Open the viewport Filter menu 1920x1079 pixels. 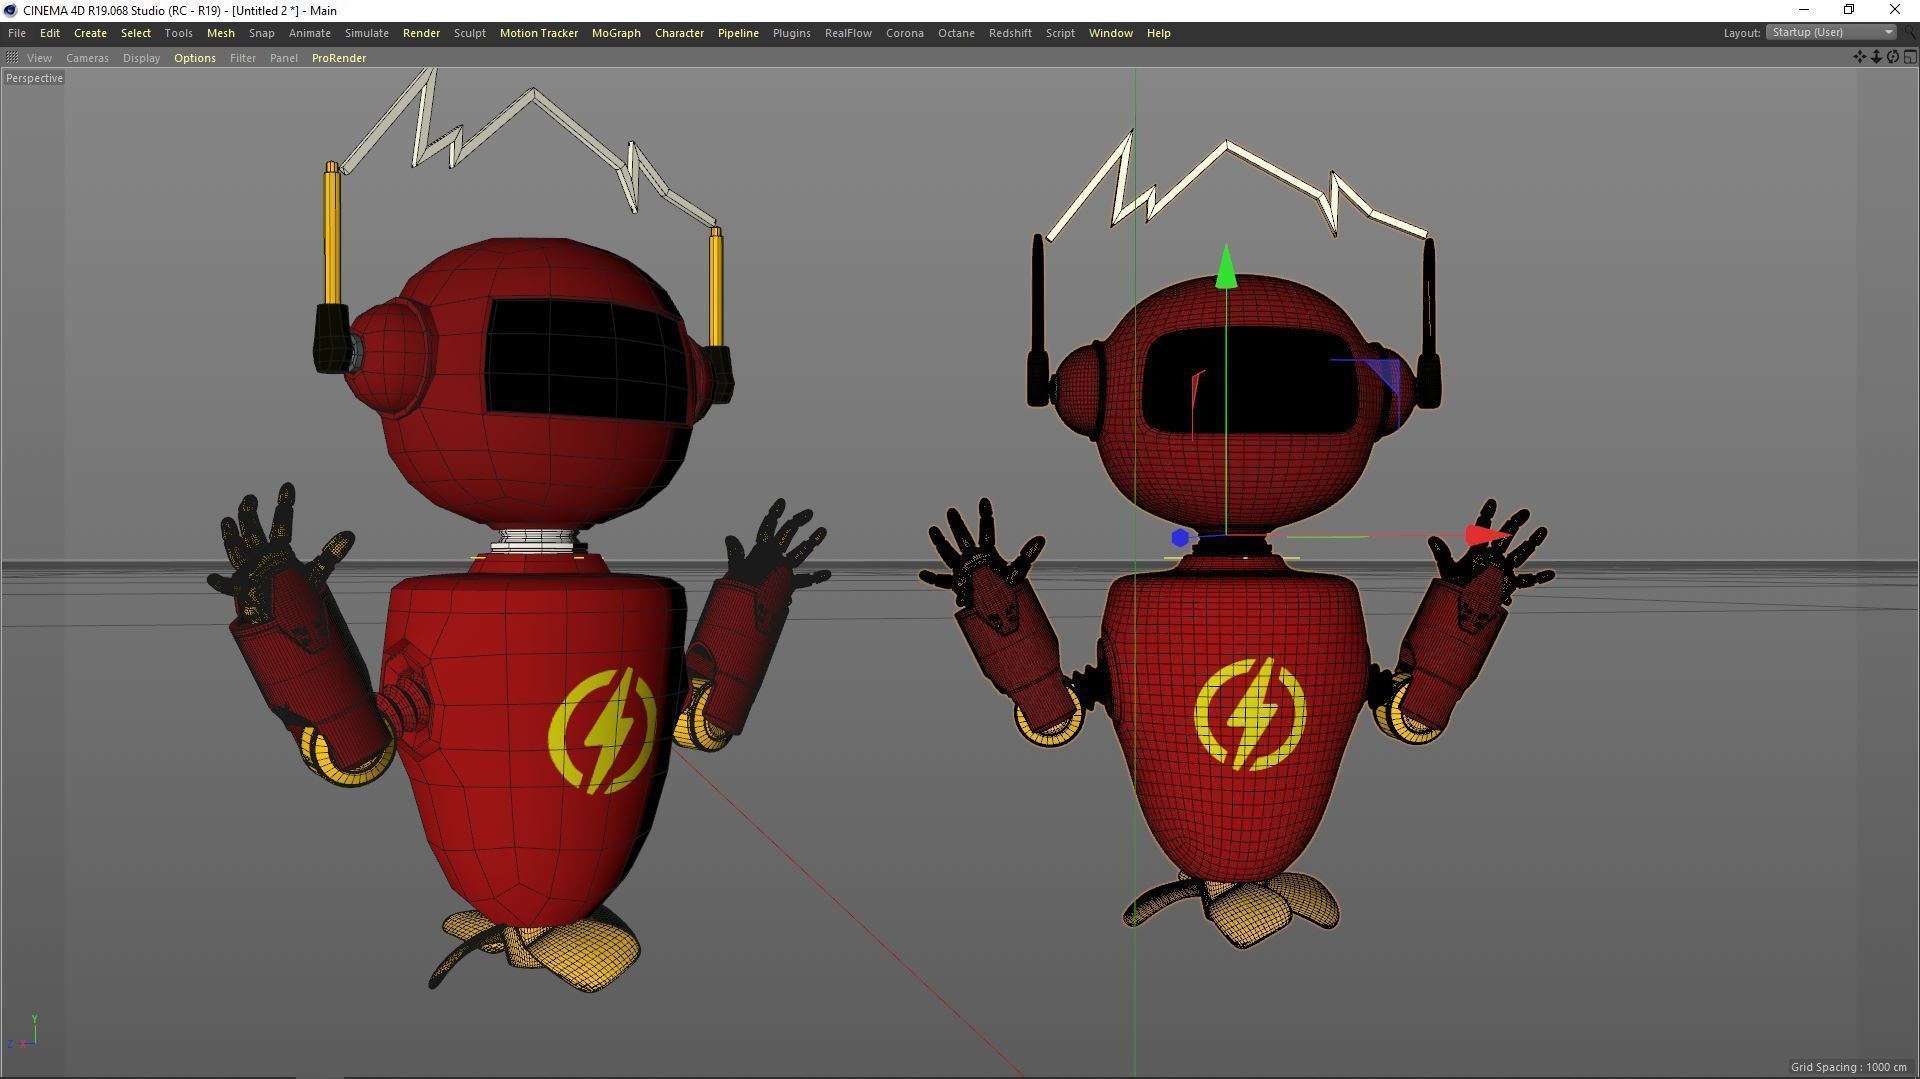(242, 58)
